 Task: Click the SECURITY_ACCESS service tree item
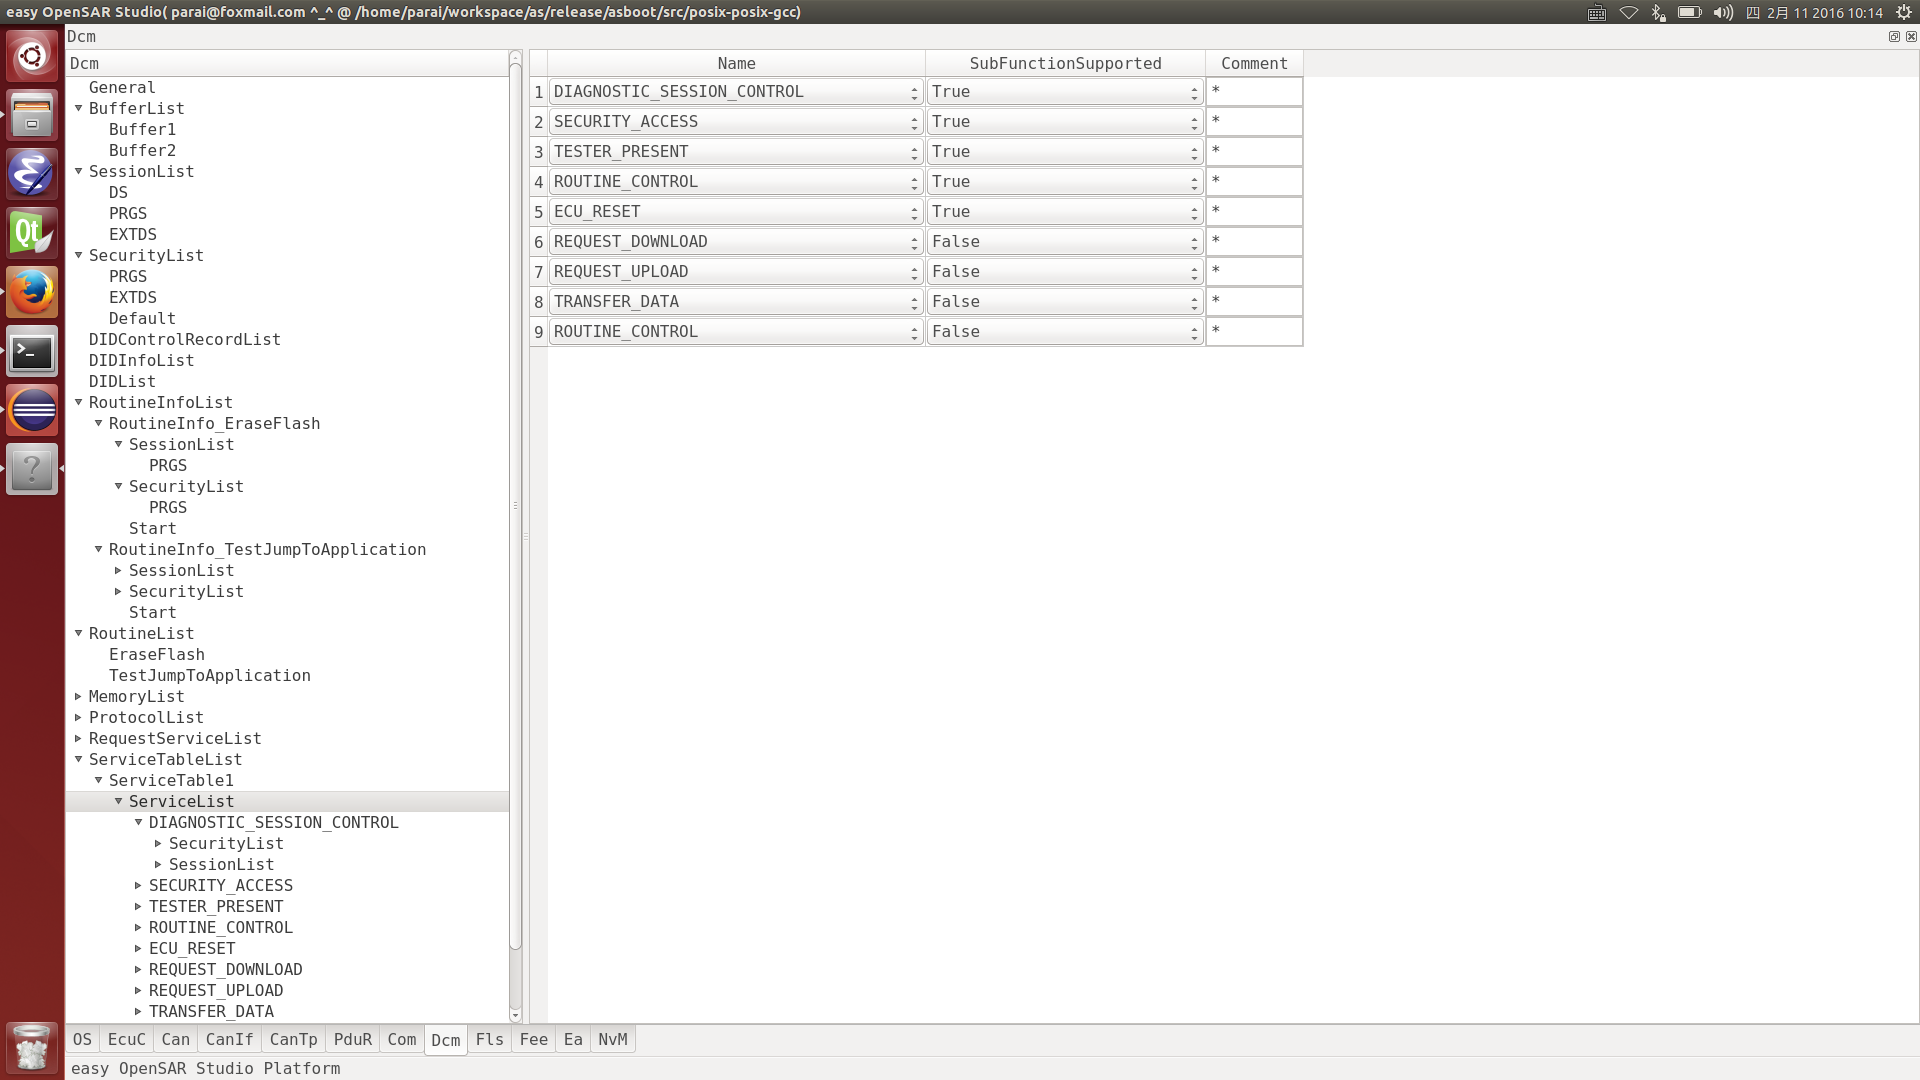pos(220,885)
